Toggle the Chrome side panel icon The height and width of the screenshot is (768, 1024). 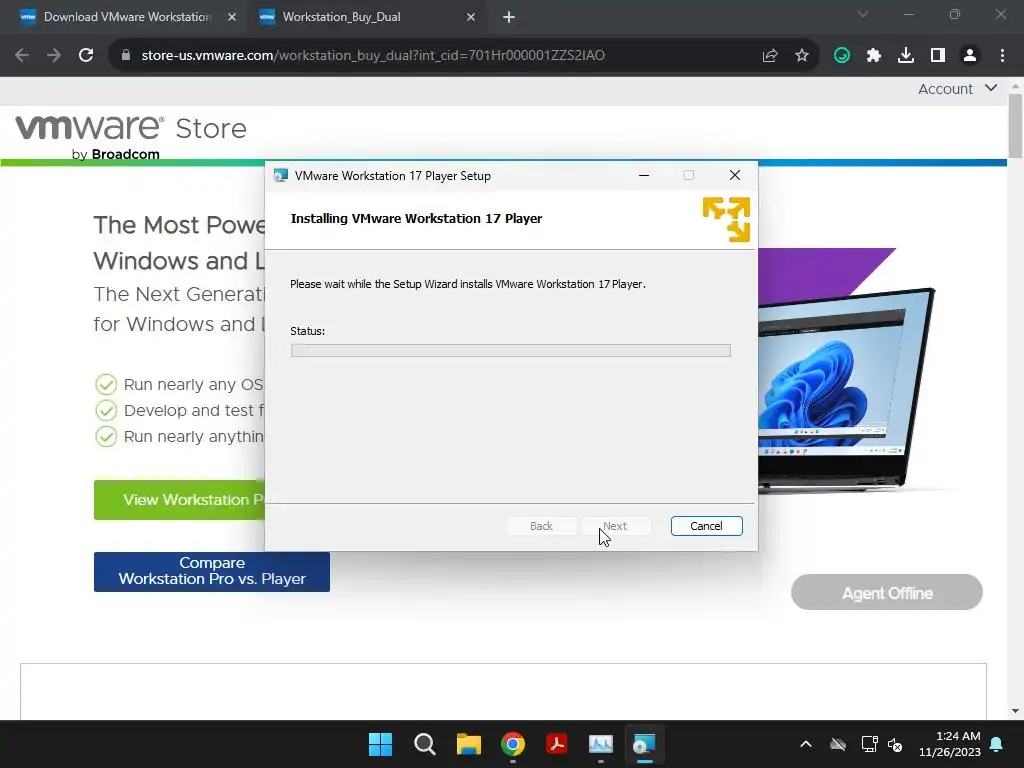tap(938, 56)
